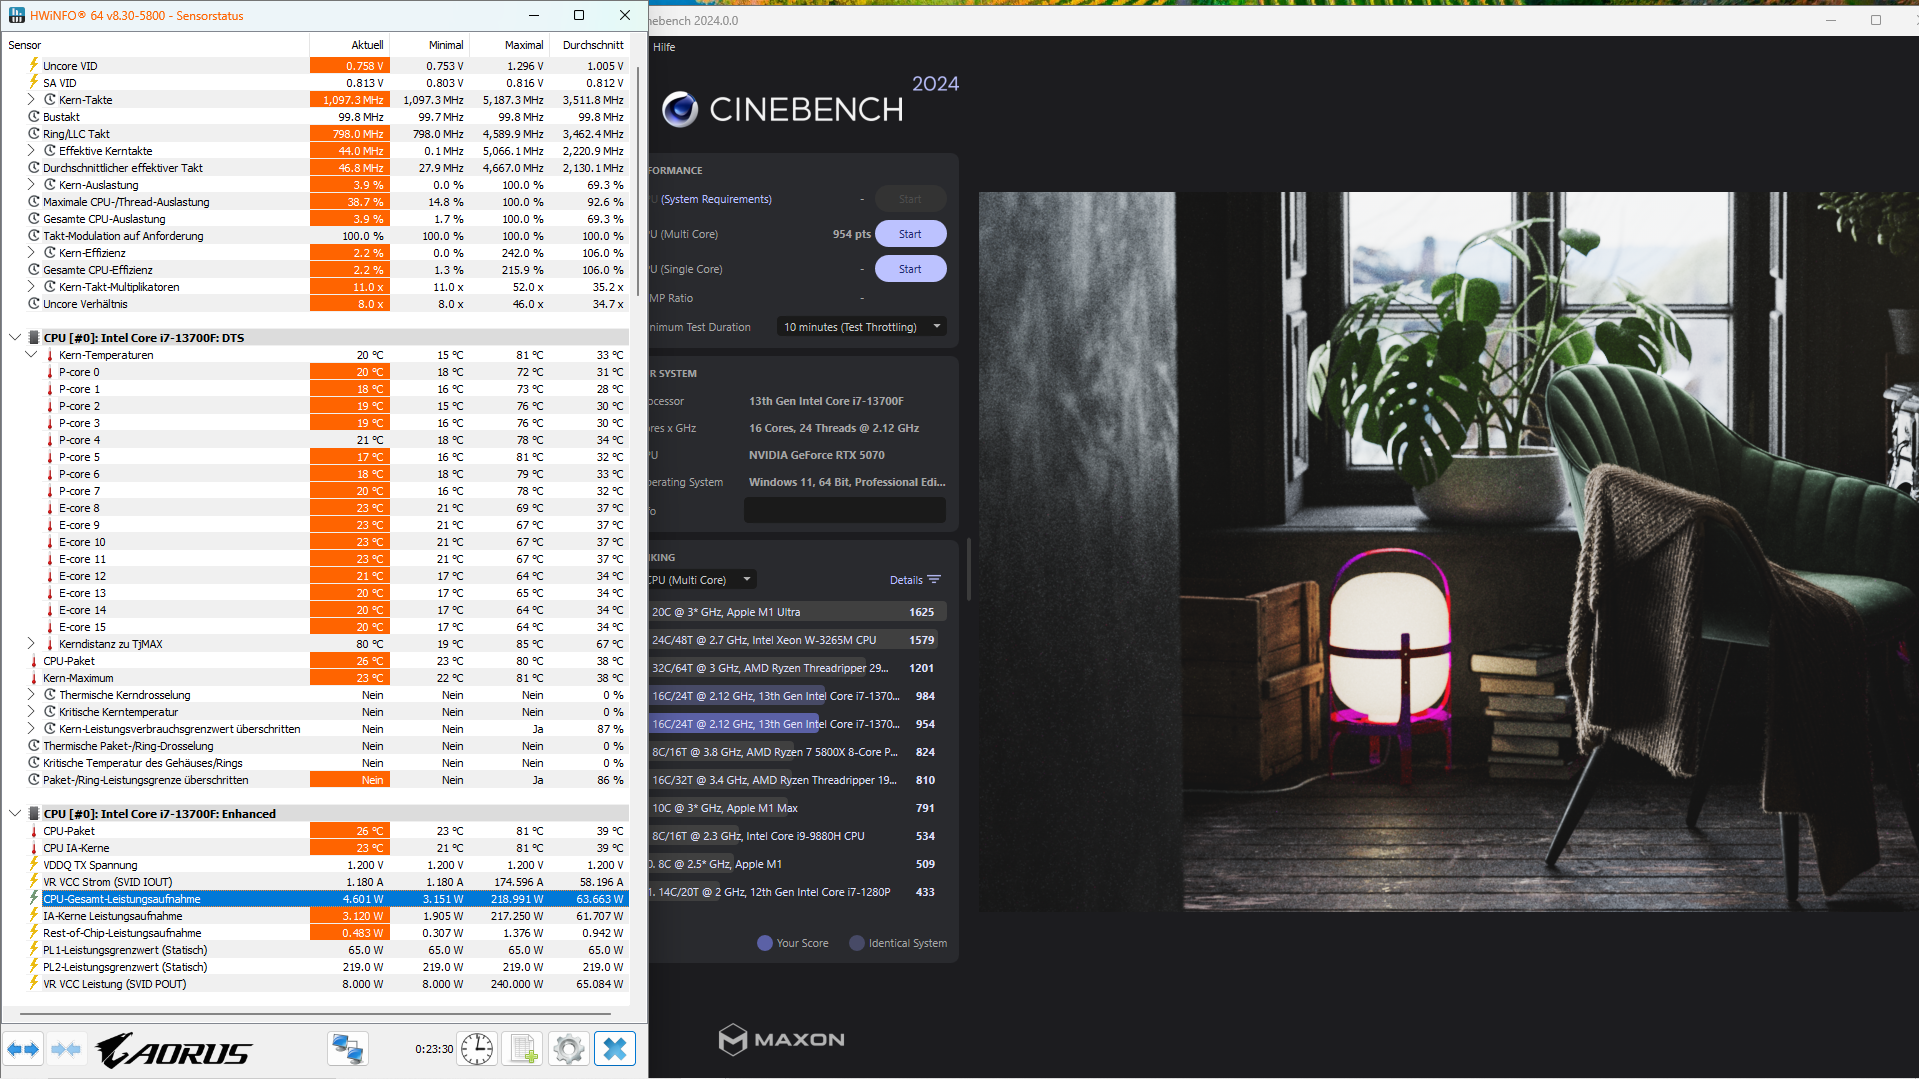
Task: Select the highlighted 954 score ranking entry
Action: pos(797,724)
